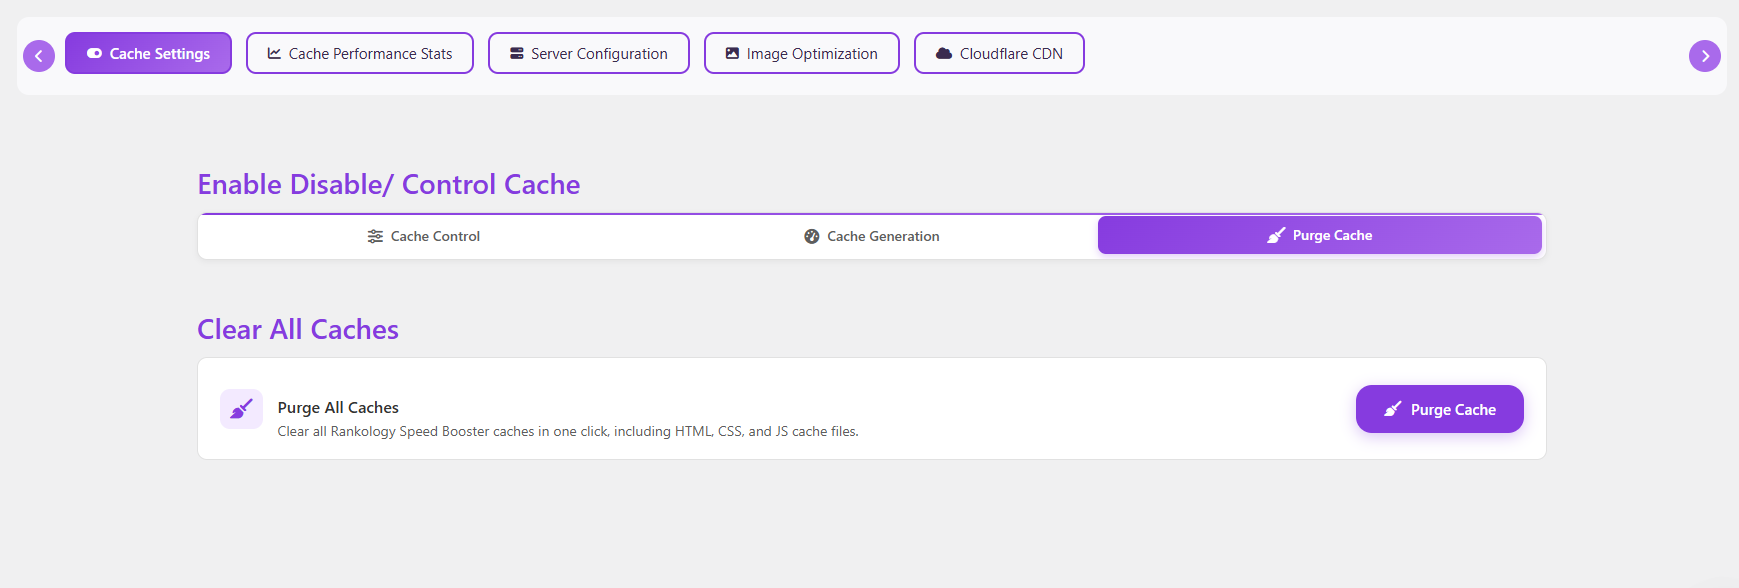Open the Cache Settings tab

pyautogui.click(x=148, y=54)
